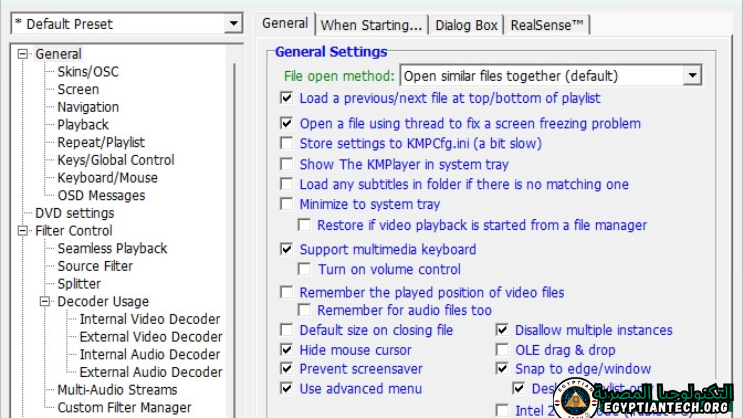The height and width of the screenshot is (418, 743).
Task: Open Internal Video Decoder settings
Action: coord(150,319)
